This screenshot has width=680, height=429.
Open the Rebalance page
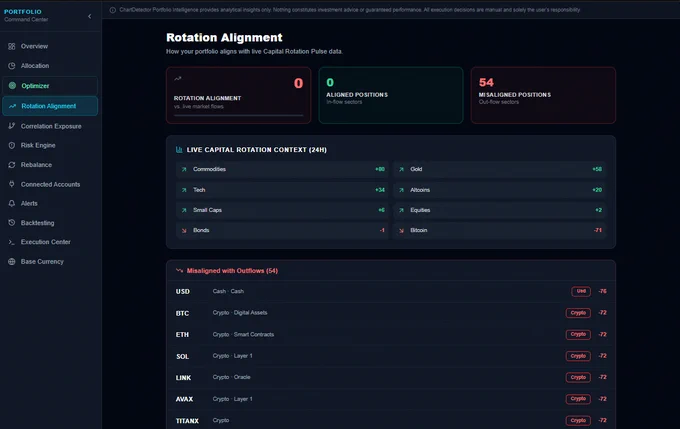click(50, 165)
